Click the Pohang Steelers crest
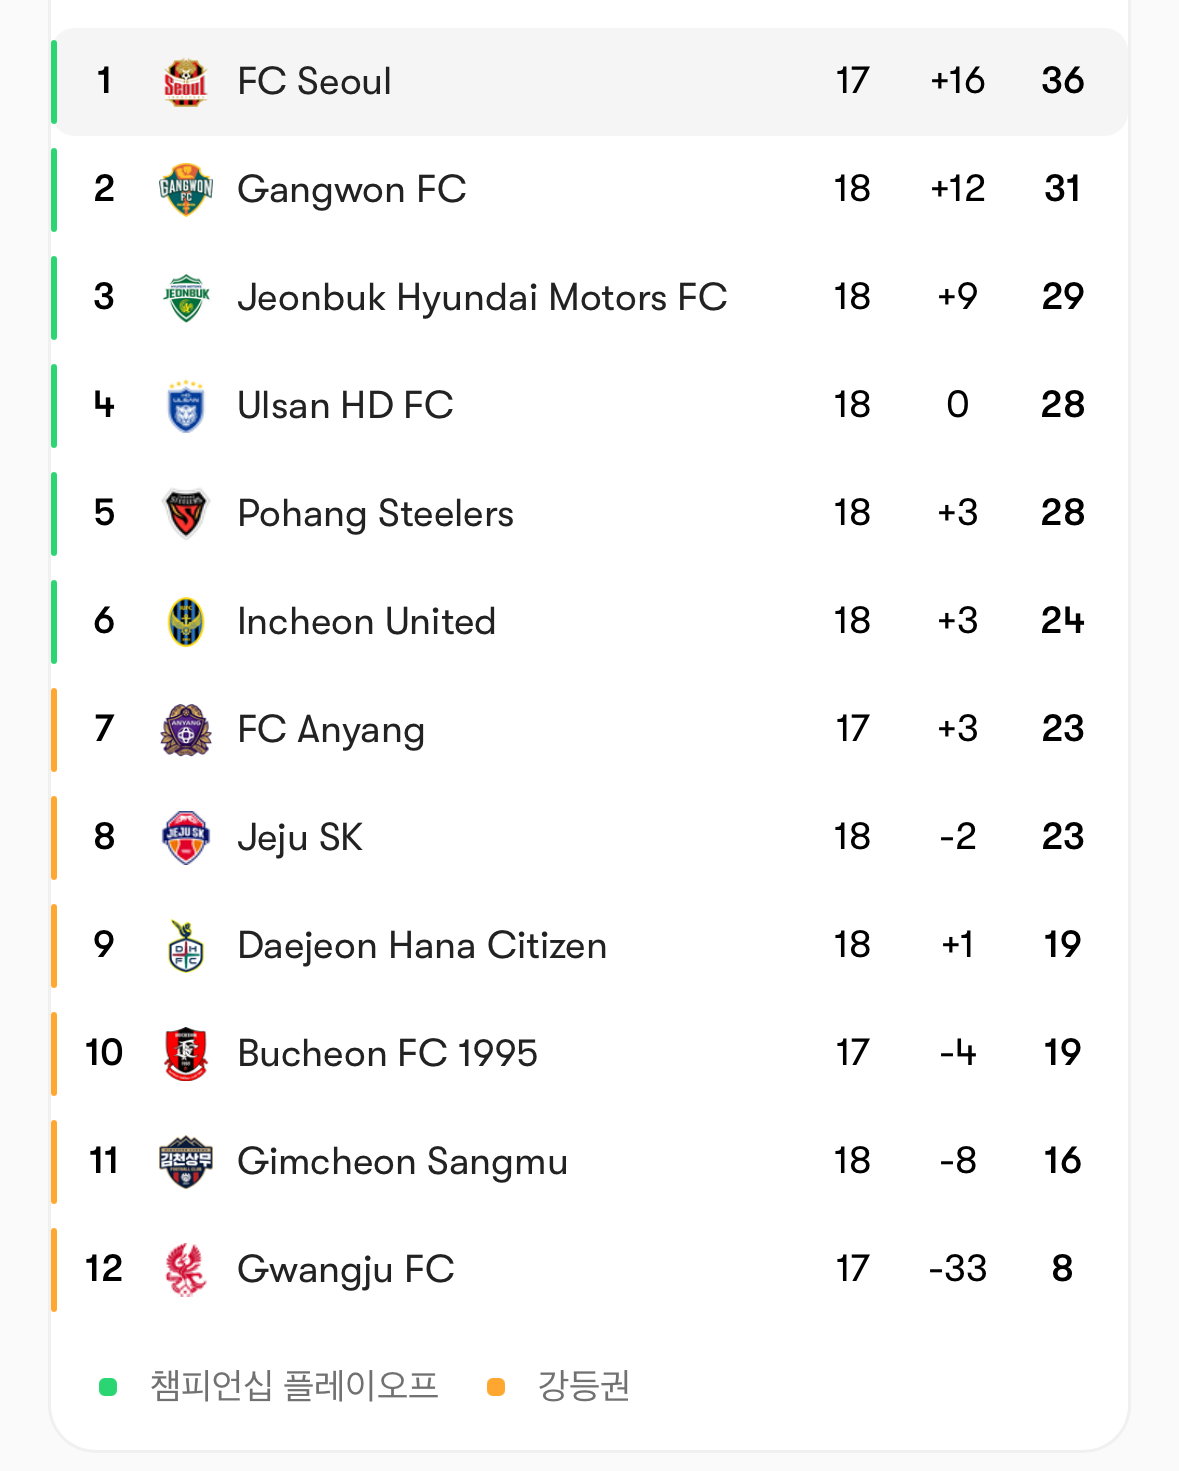 [186, 514]
